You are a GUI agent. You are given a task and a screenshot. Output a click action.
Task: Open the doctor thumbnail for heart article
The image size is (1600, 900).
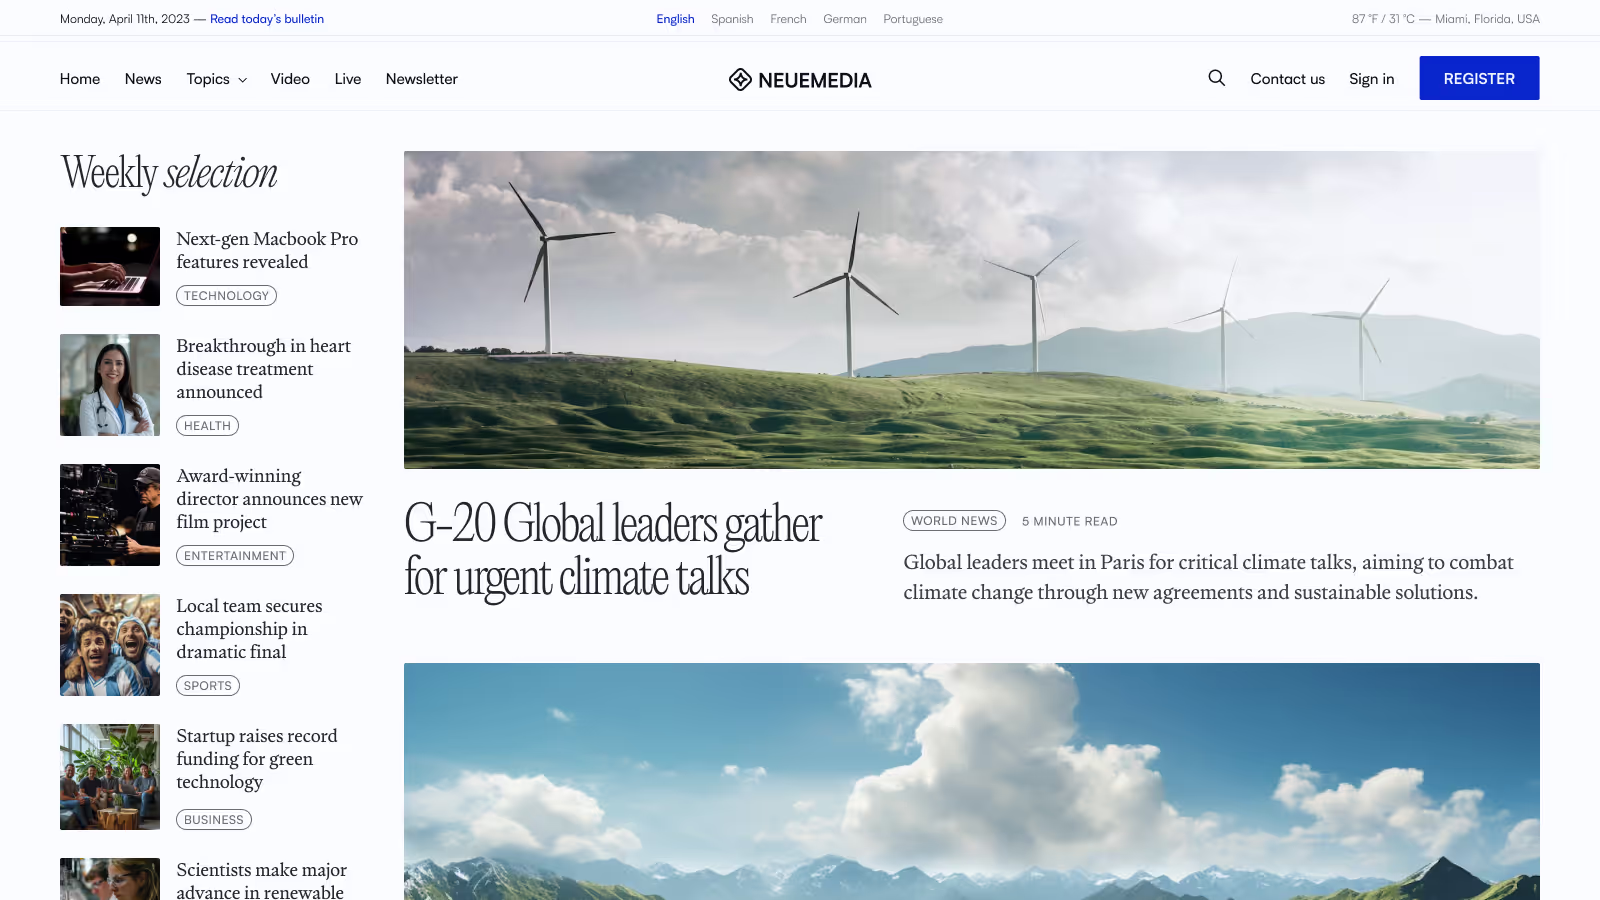coord(110,385)
